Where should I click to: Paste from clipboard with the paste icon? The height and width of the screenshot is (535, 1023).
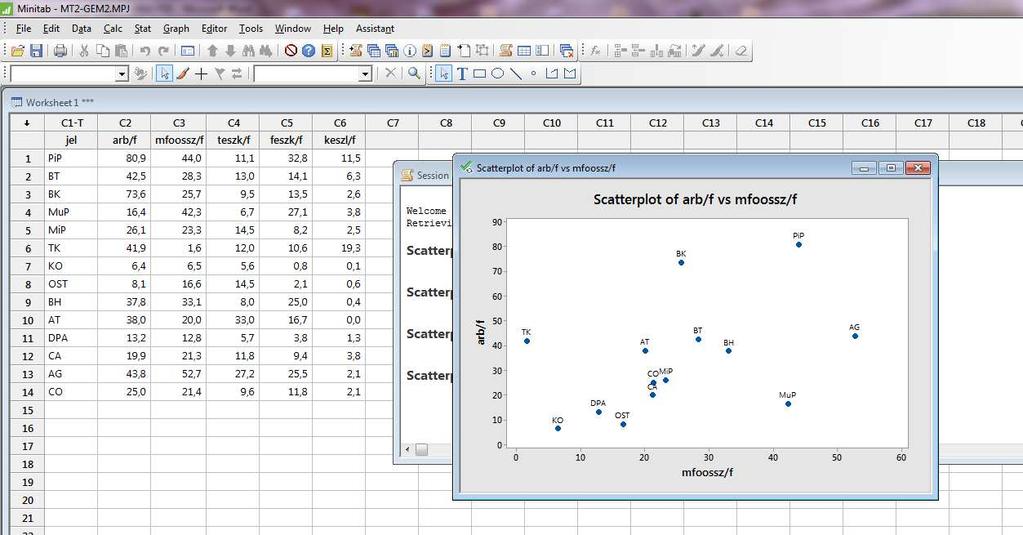121,51
